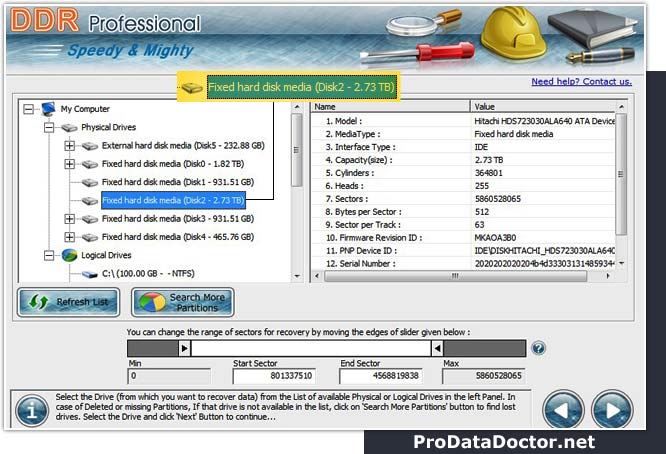The height and width of the screenshot is (454, 666).
Task: Select the My Computer icon
Action: tap(48, 109)
